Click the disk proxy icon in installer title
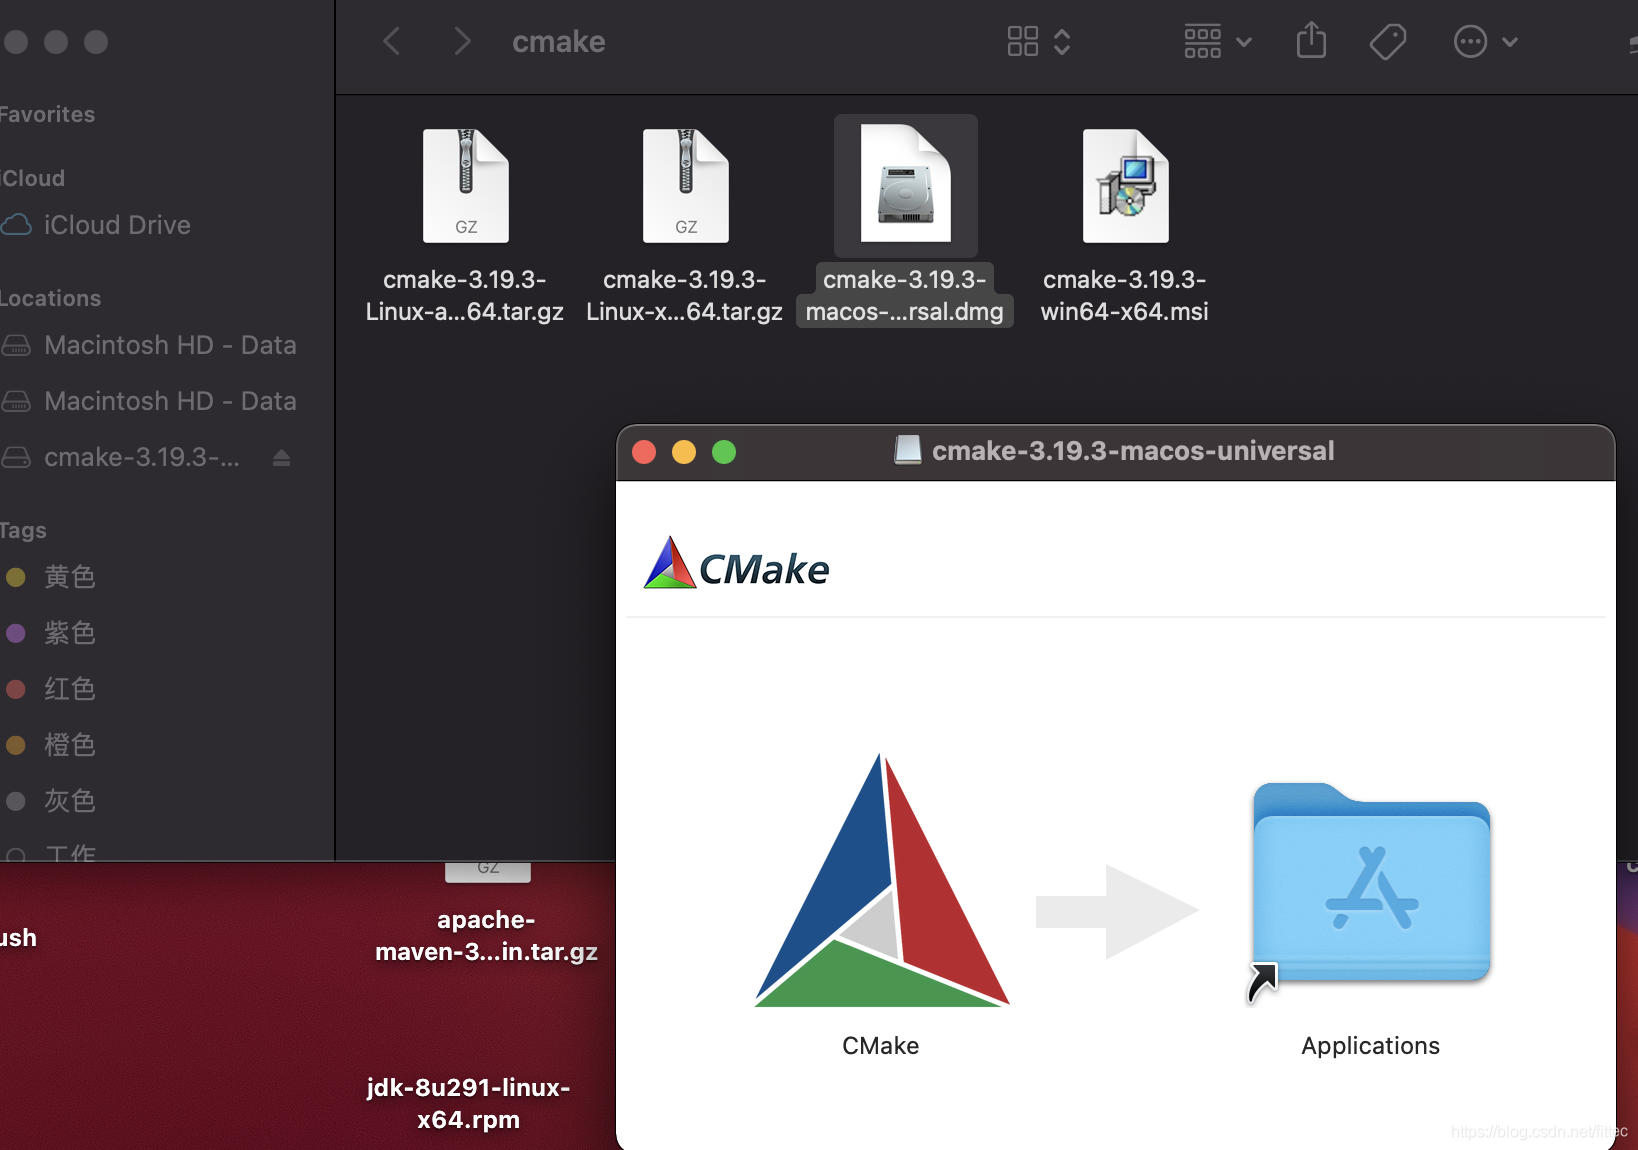This screenshot has width=1638, height=1150. [x=907, y=451]
